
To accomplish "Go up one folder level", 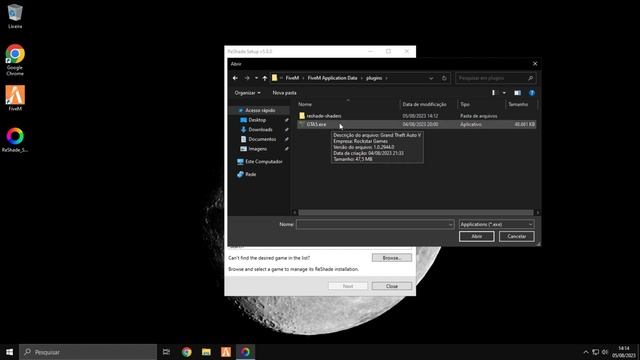I will click(264, 78).
